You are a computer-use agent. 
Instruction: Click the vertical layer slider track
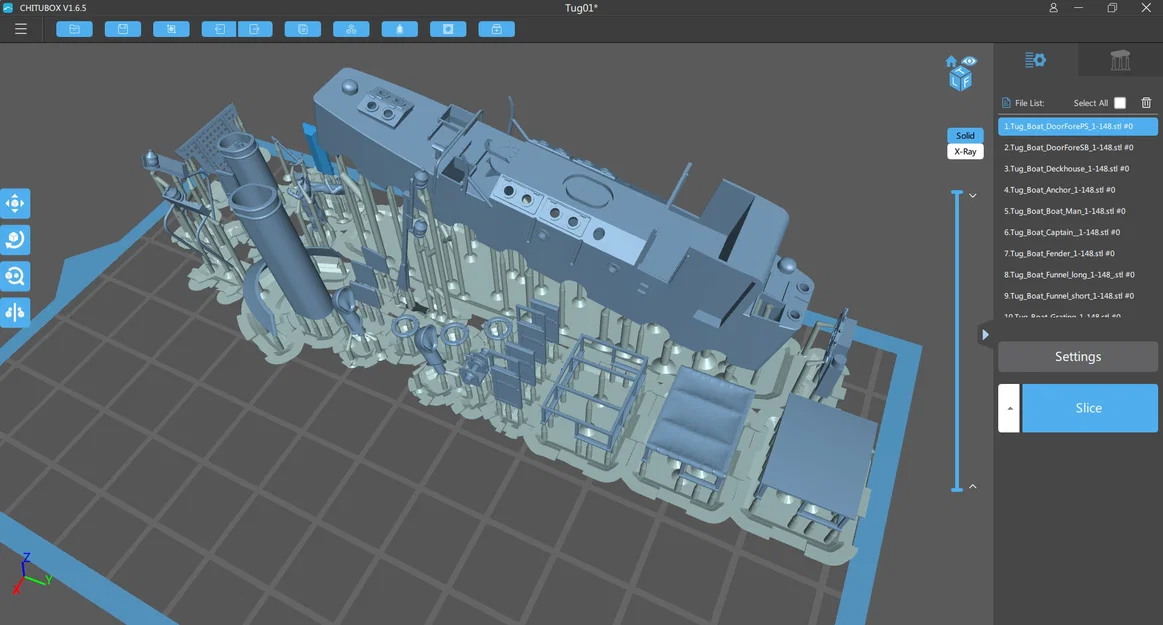(x=957, y=341)
